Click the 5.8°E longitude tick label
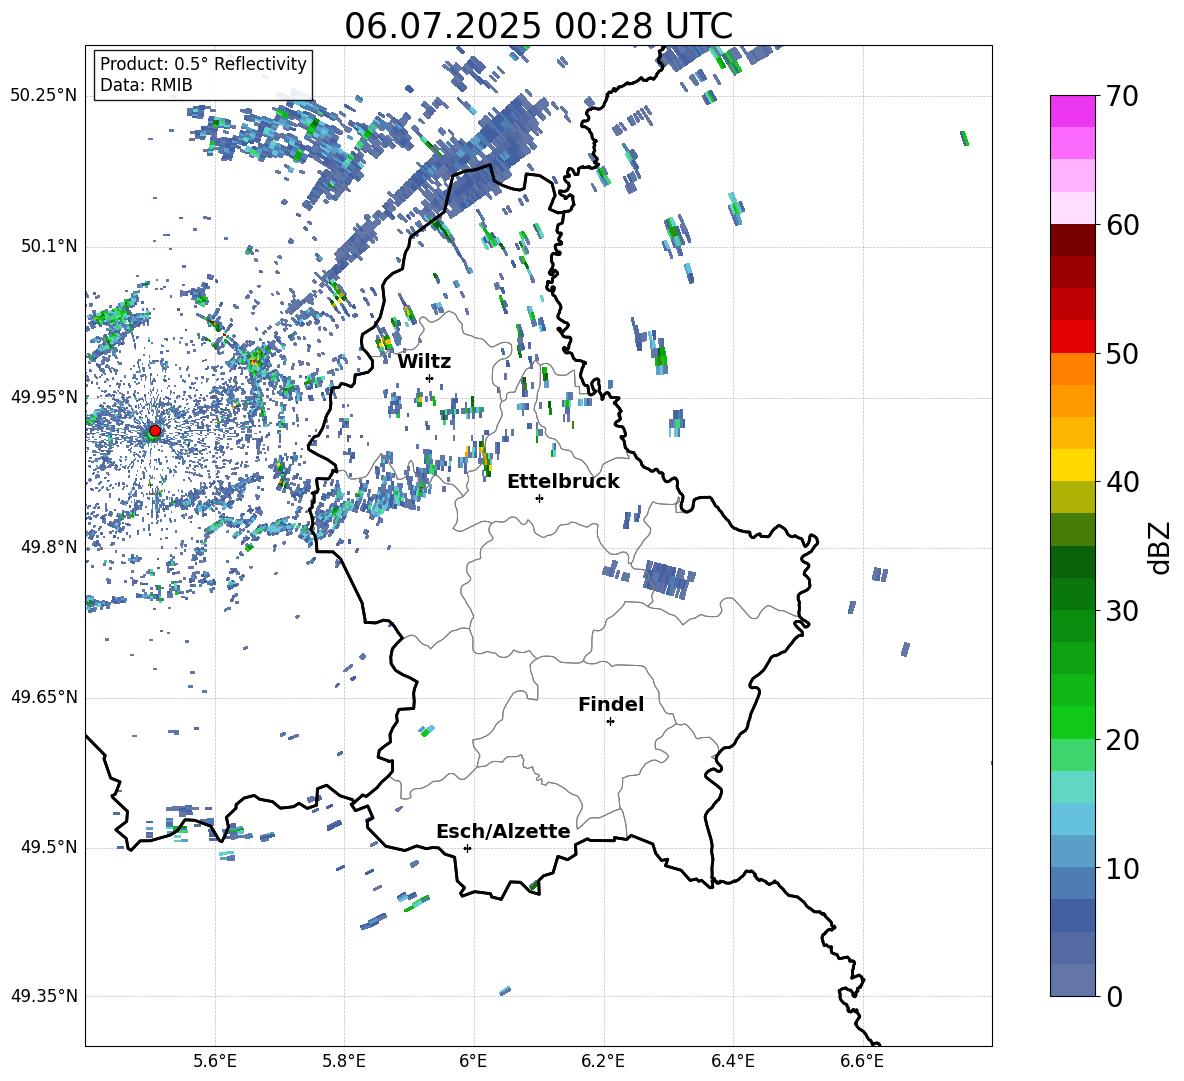This screenshot has width=1184, height=1081. (344, 1061)
